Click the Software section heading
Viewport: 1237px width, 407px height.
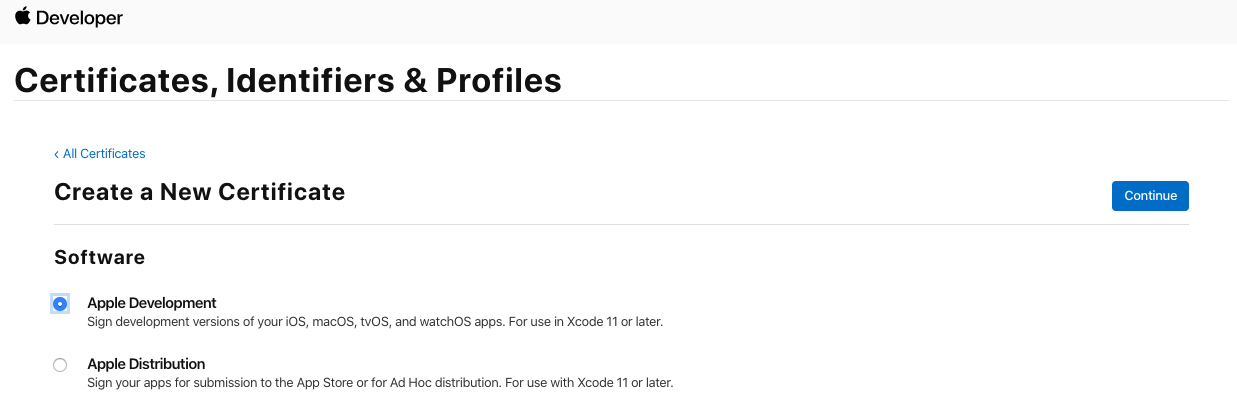pos(99,258)
